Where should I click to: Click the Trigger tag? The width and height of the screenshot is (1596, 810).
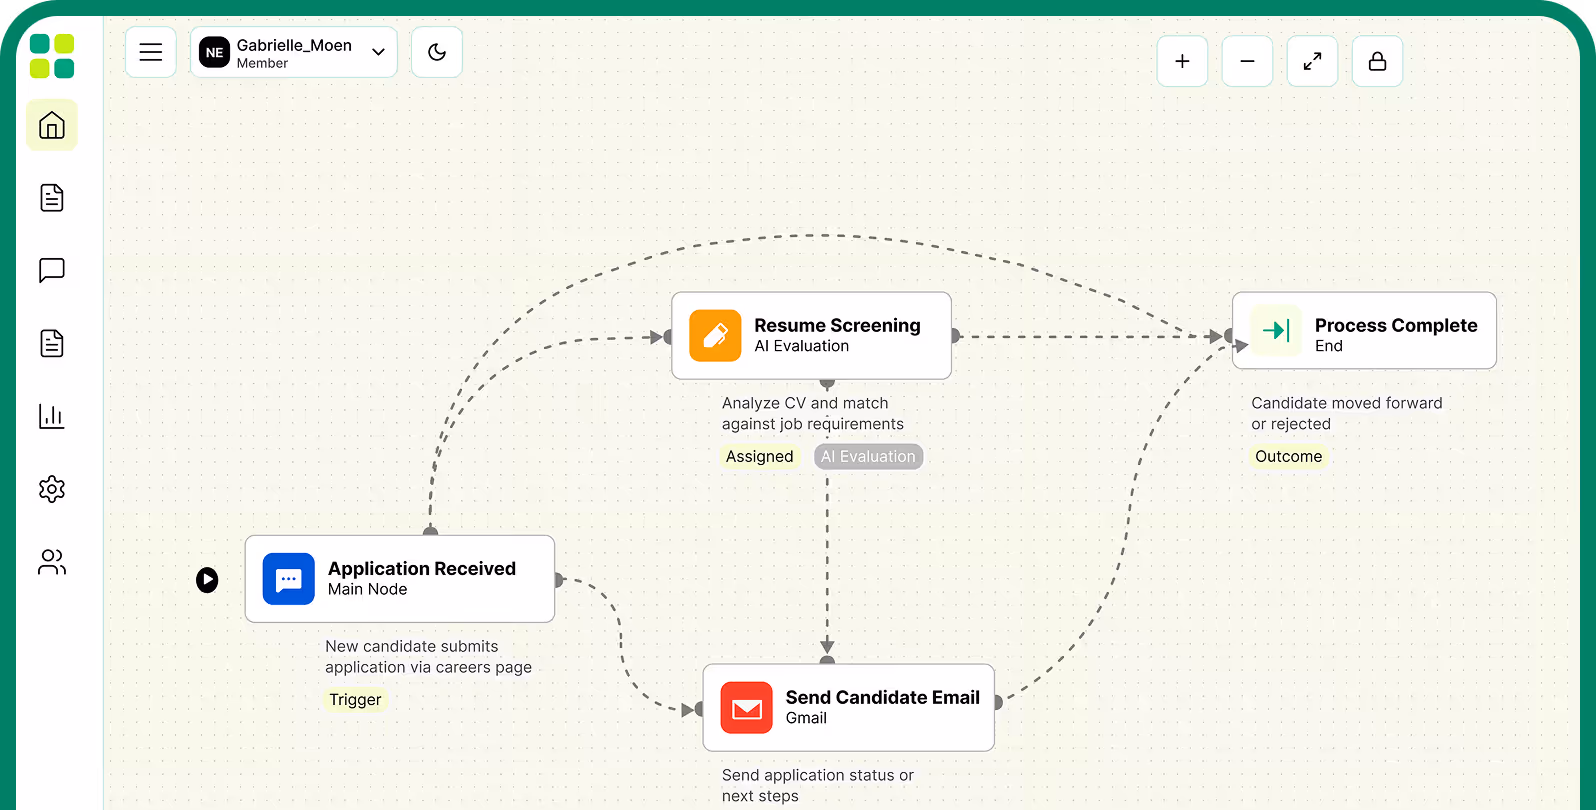(355, 699)
